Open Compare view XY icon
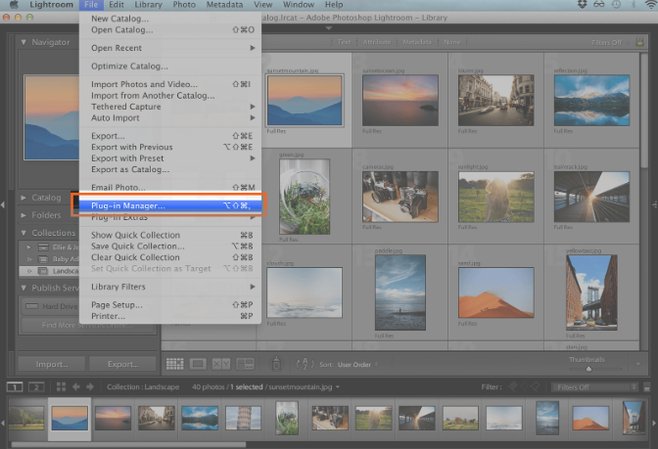 coord(221,364)
